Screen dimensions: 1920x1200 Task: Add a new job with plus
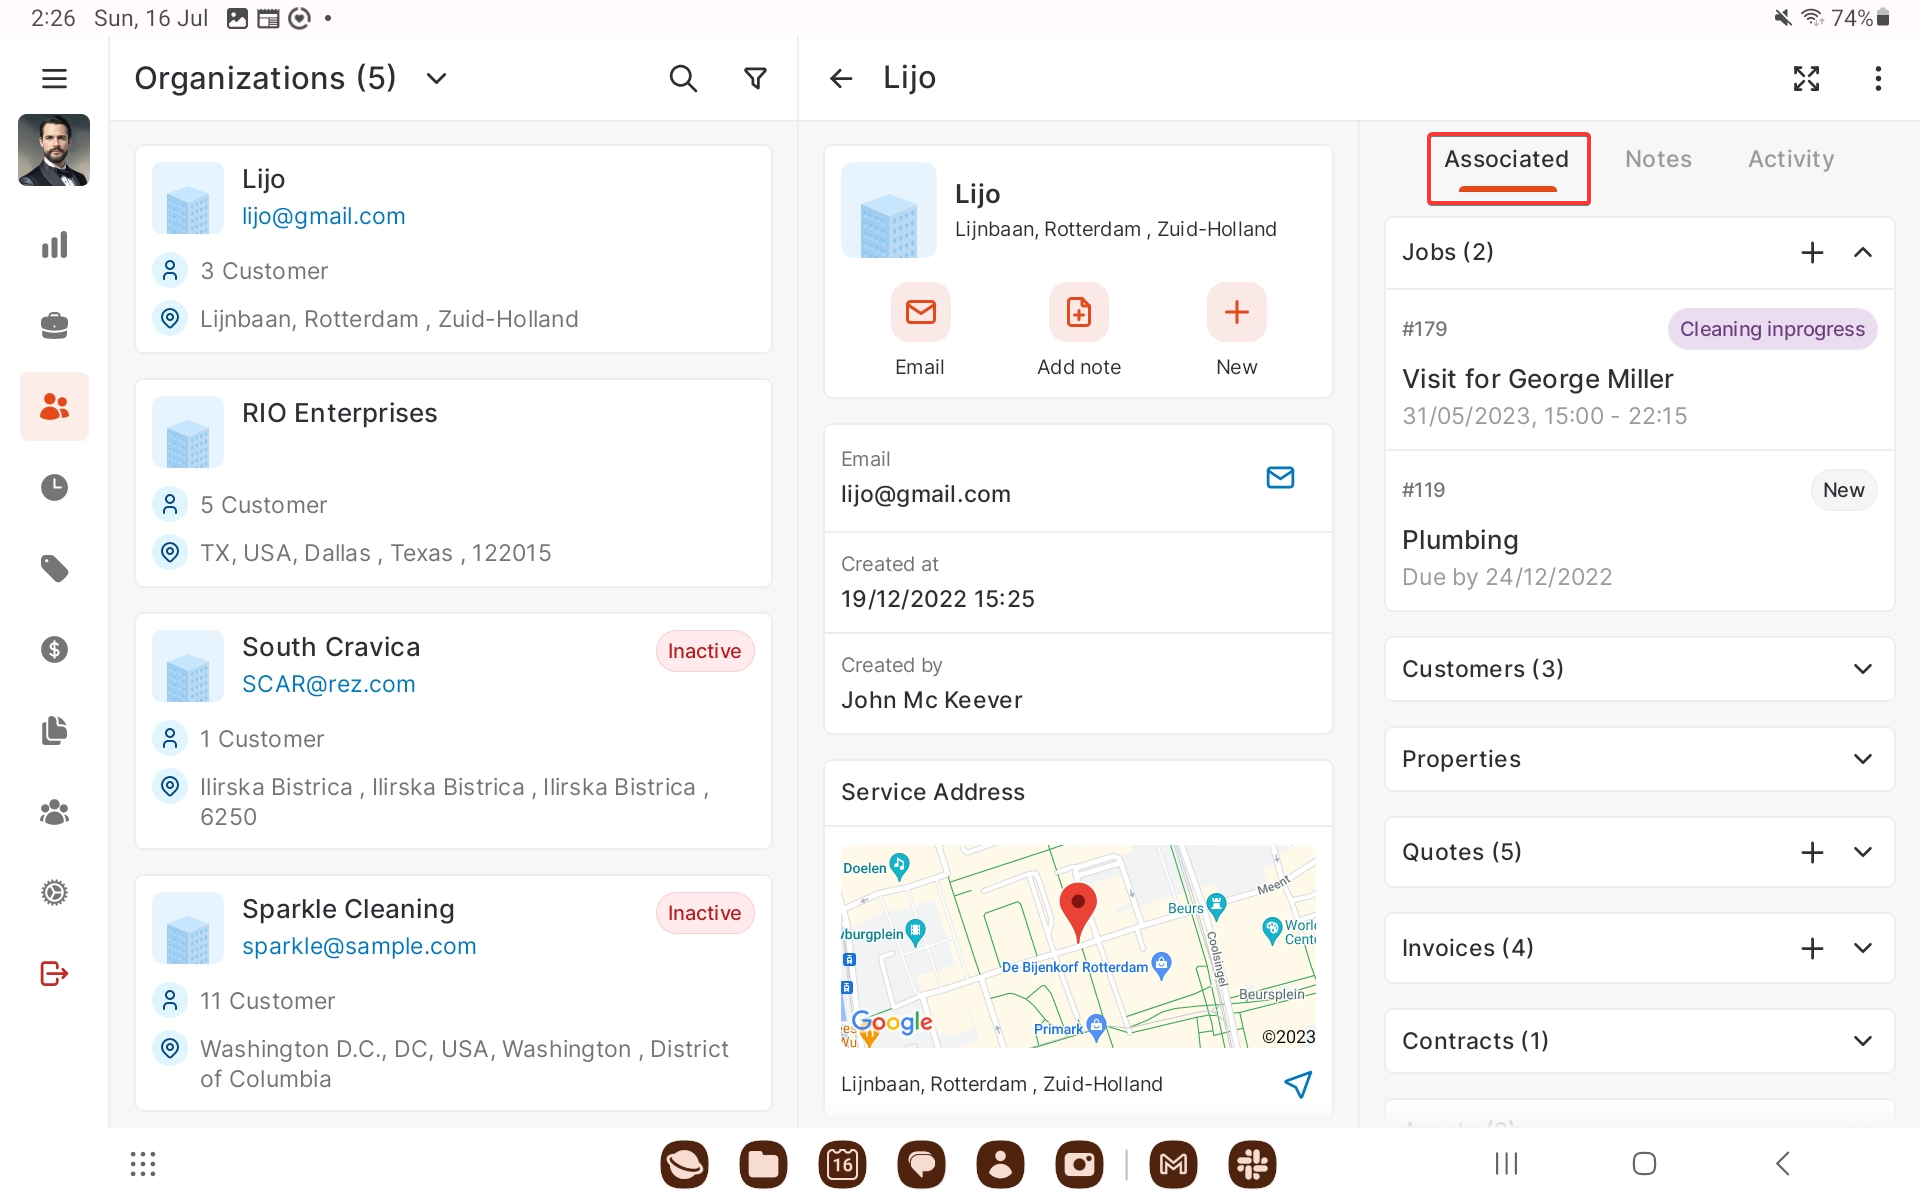(1812, 252)
